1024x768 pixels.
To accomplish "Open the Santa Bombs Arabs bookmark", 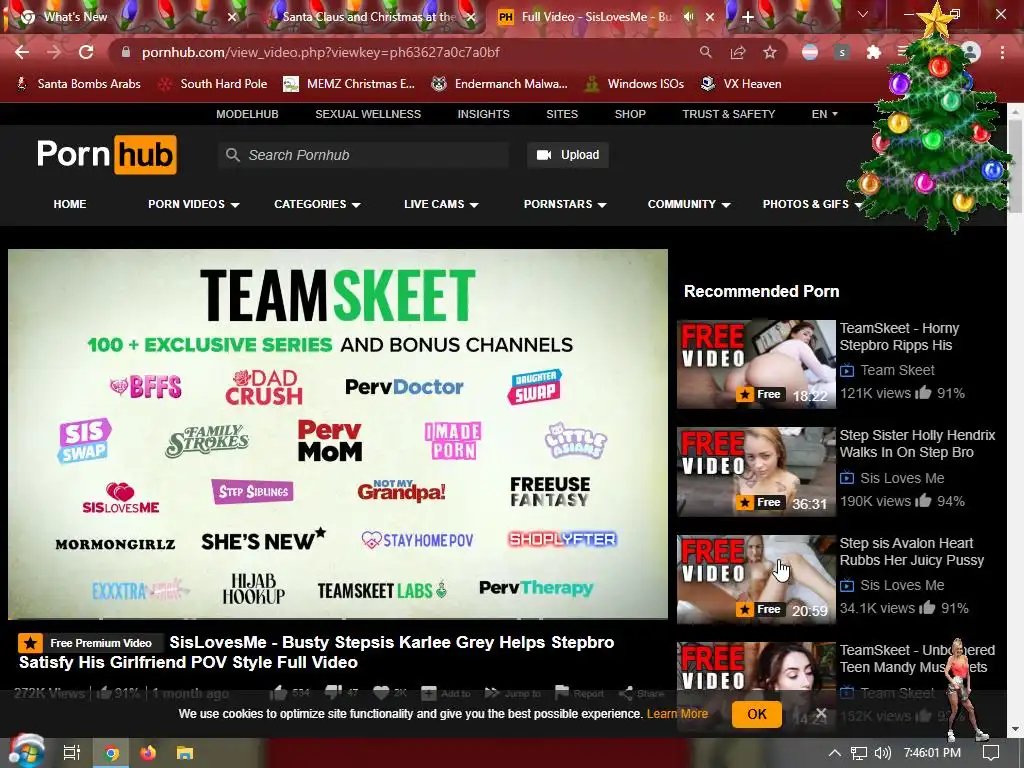I will pos(78,84).
